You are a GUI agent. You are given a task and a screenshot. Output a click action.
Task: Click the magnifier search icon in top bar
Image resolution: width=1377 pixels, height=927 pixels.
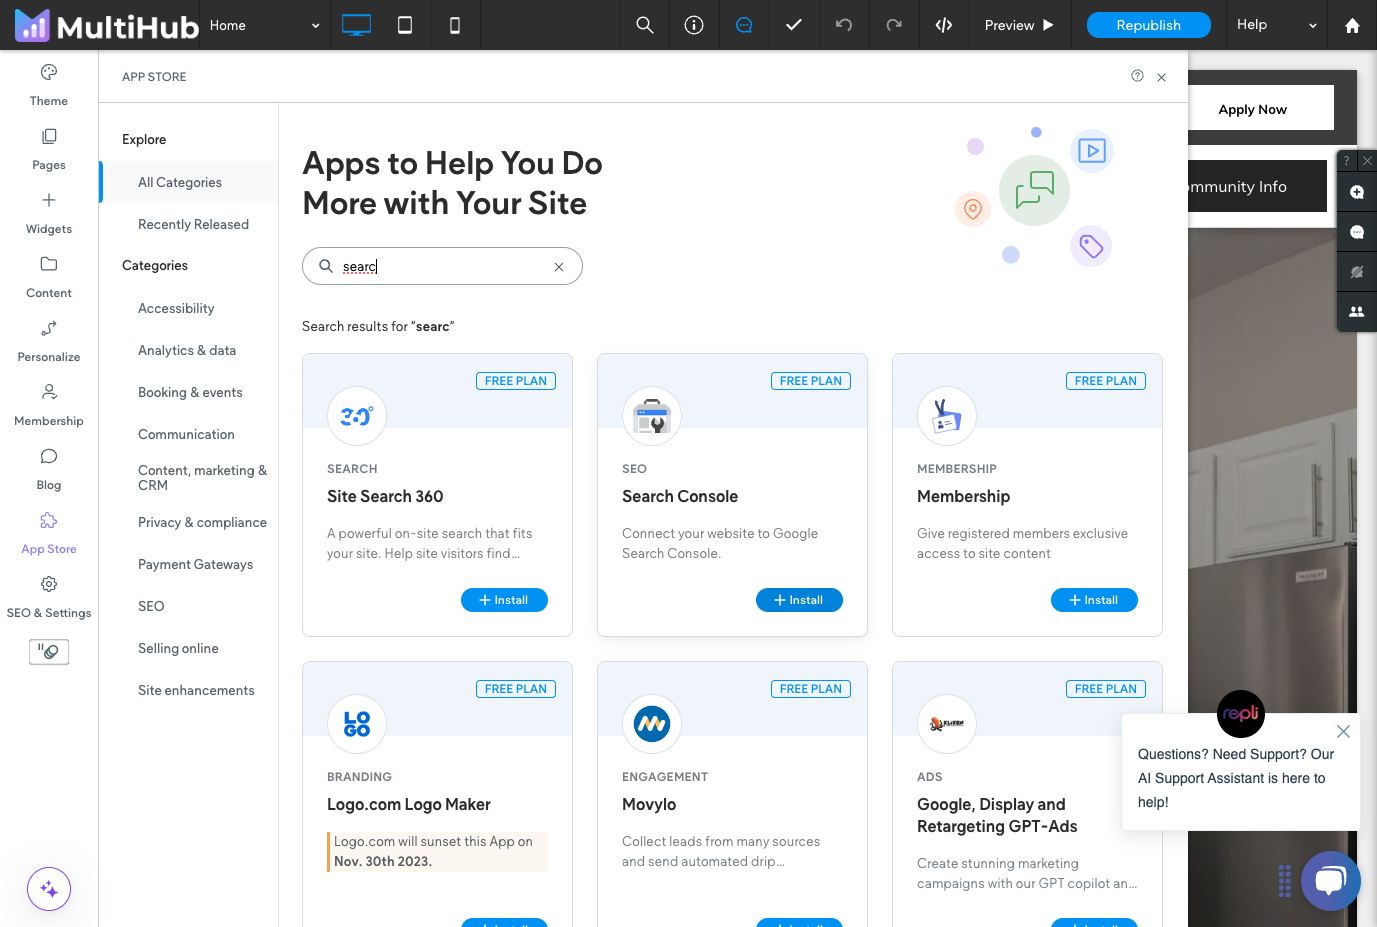click(645, 25)
